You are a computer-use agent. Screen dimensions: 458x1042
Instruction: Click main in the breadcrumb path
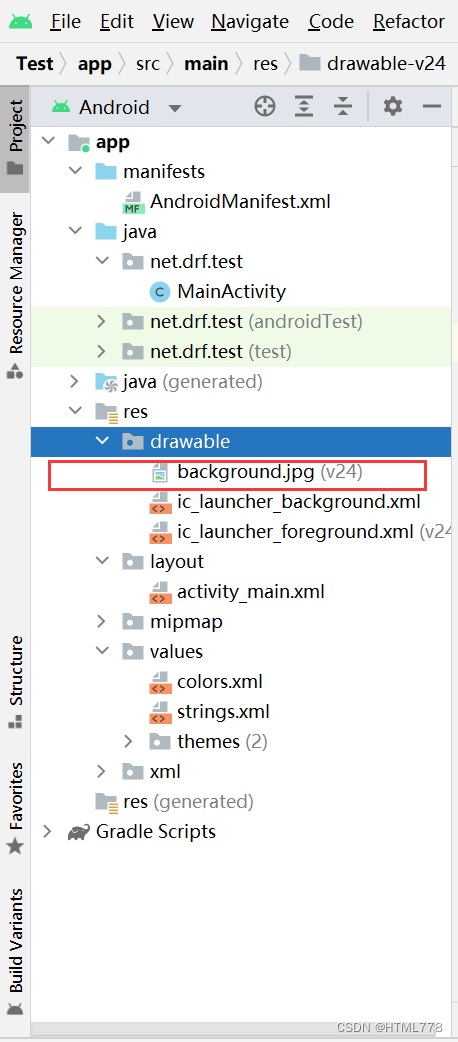[206, 64]
